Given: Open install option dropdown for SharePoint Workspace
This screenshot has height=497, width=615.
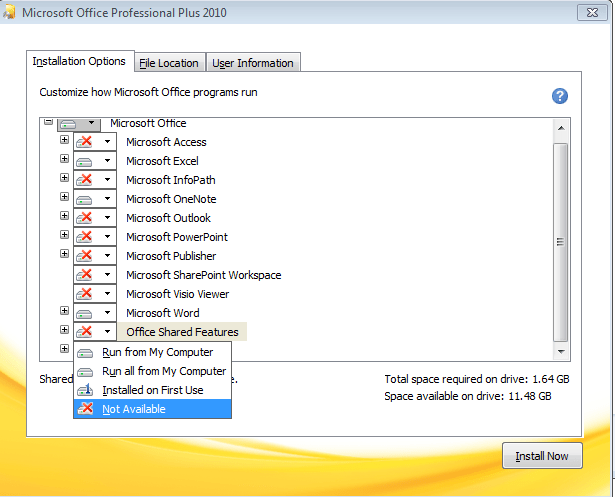Looking at the screenshot, I should click(x=107, y=275).
